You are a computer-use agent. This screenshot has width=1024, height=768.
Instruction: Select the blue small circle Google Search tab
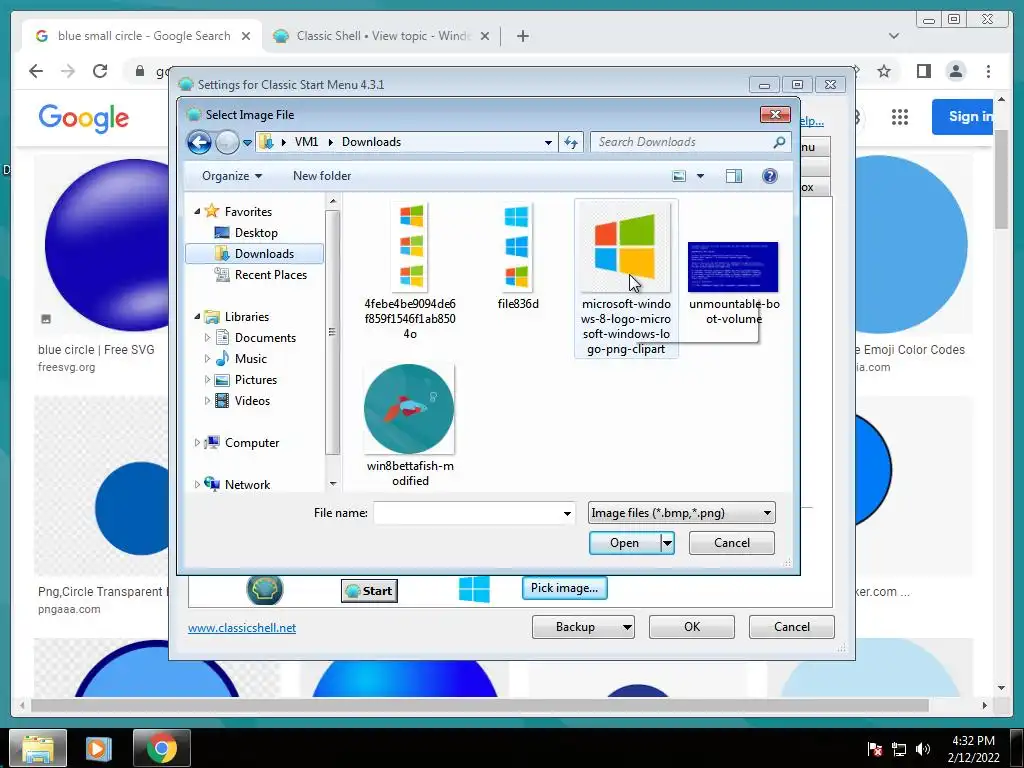(143, 36)
